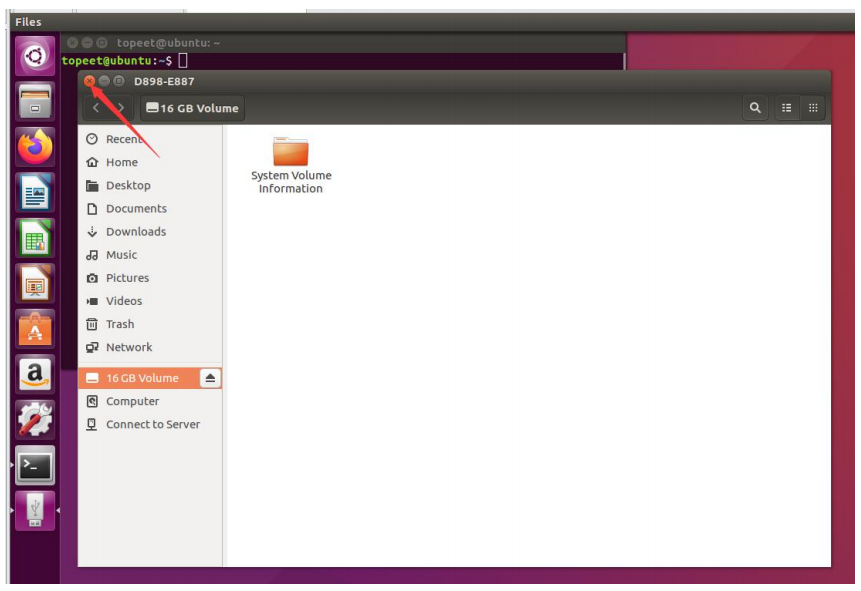The height and width of the screenshot is (591, 861).
Task: Open Desktop folder in sidebar
Action: pyautogui.click(x=150, y=185)
